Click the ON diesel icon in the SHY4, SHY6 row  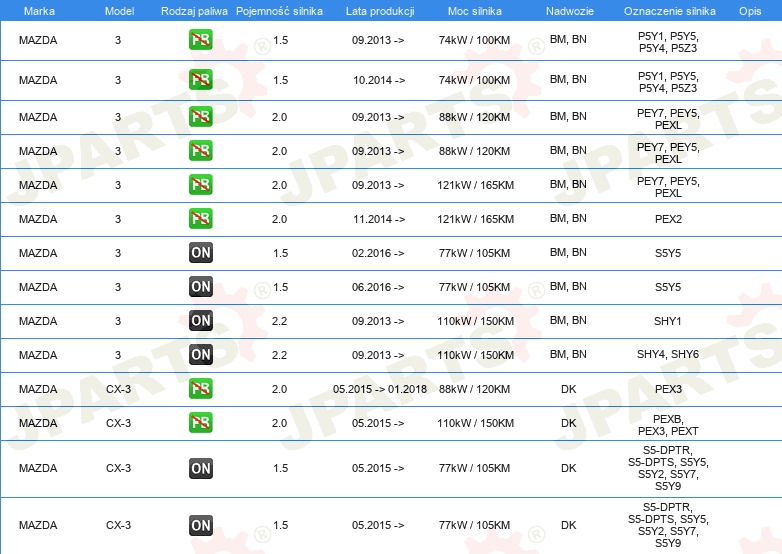[x=200, y=355]
